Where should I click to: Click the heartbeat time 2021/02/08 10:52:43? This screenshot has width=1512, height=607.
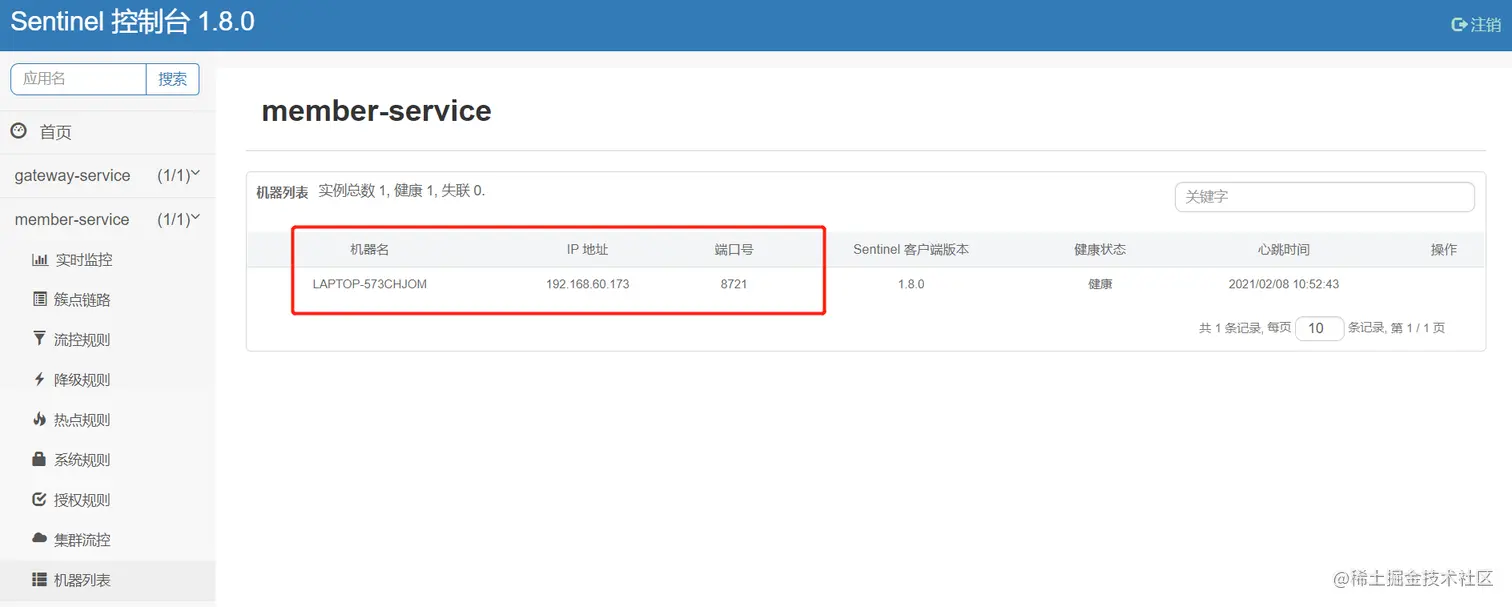click(x=1284, y=284)
